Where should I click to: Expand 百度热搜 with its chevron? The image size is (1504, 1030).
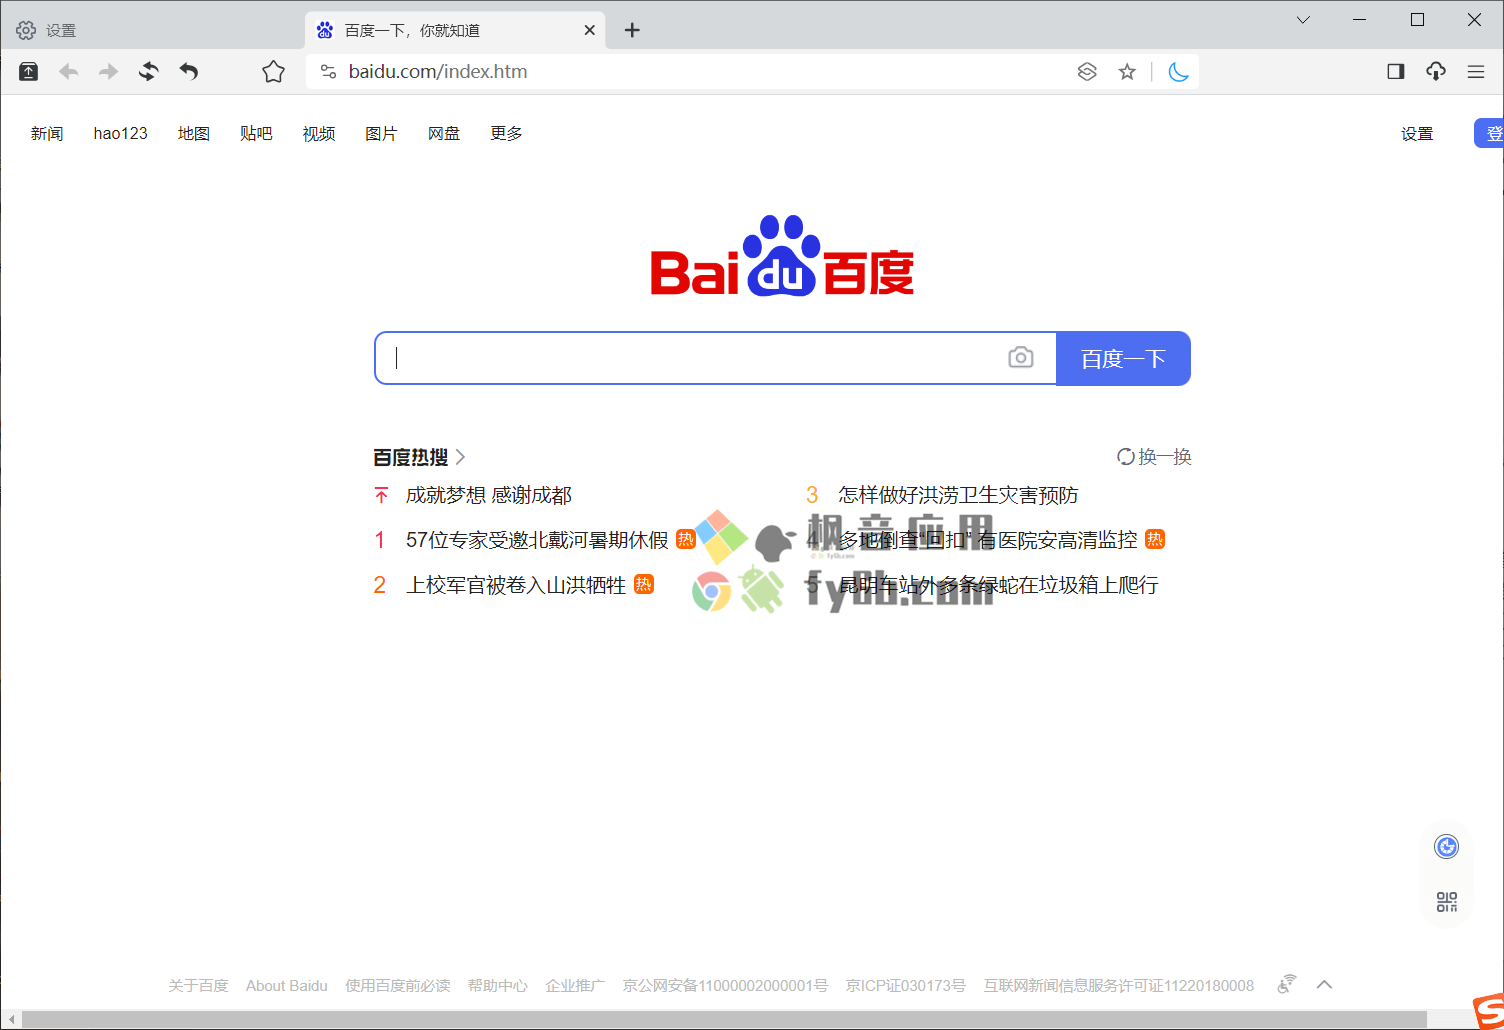coord(460,457)
